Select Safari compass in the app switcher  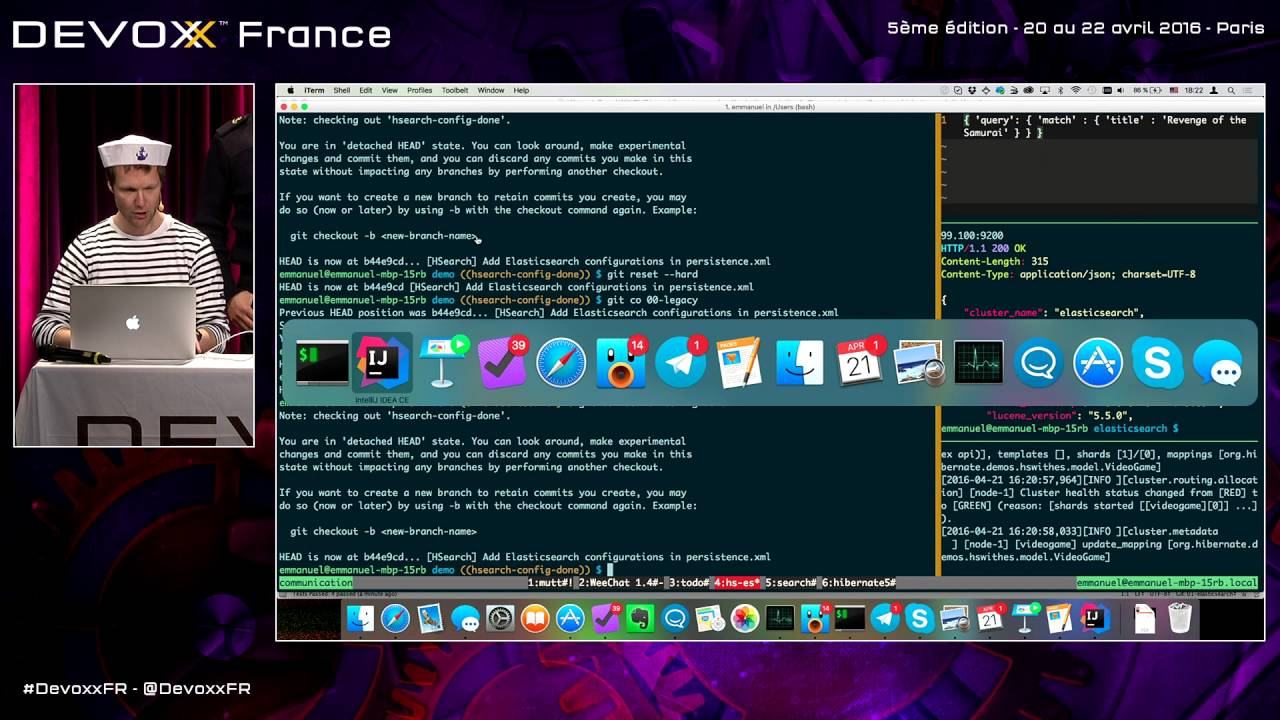pyautogui.click(x=561, y=363)
